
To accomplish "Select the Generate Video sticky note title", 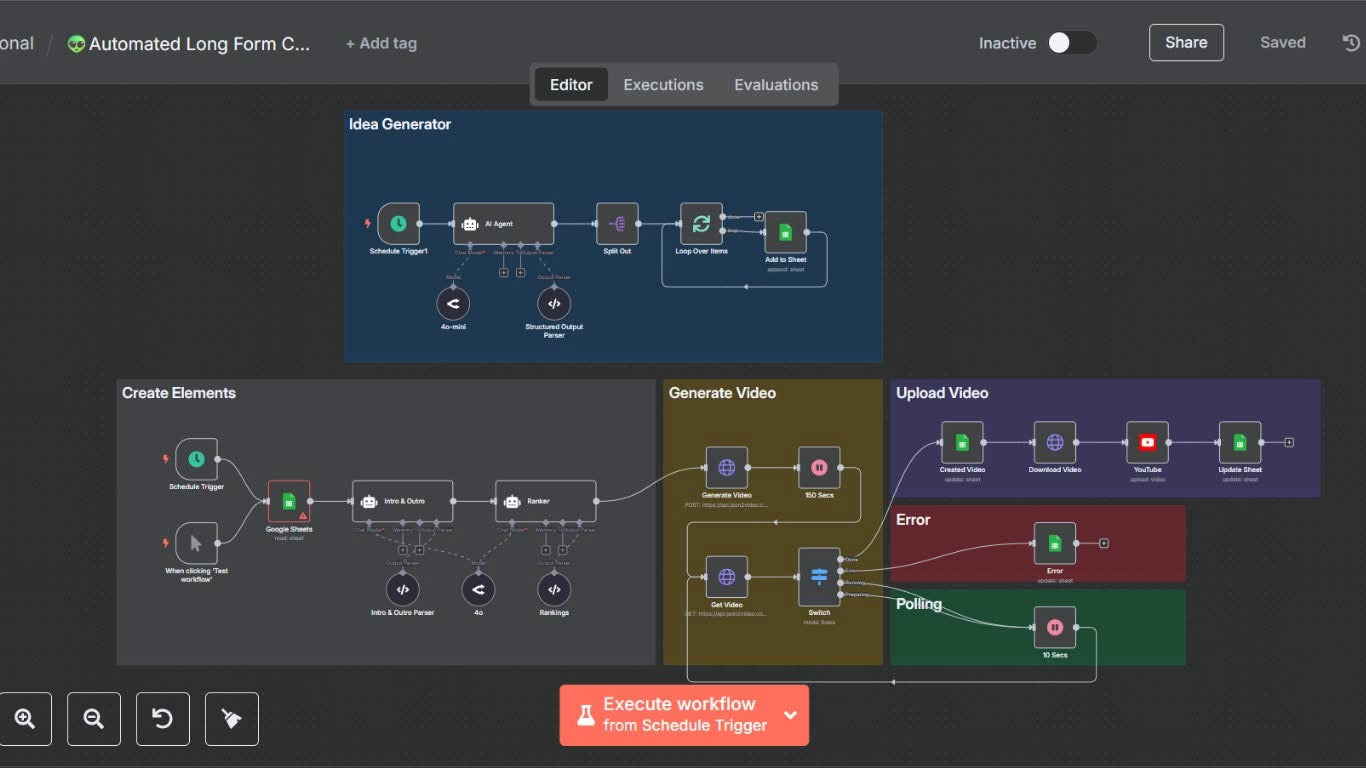I will pyautogui.click(x=722, y=393).
